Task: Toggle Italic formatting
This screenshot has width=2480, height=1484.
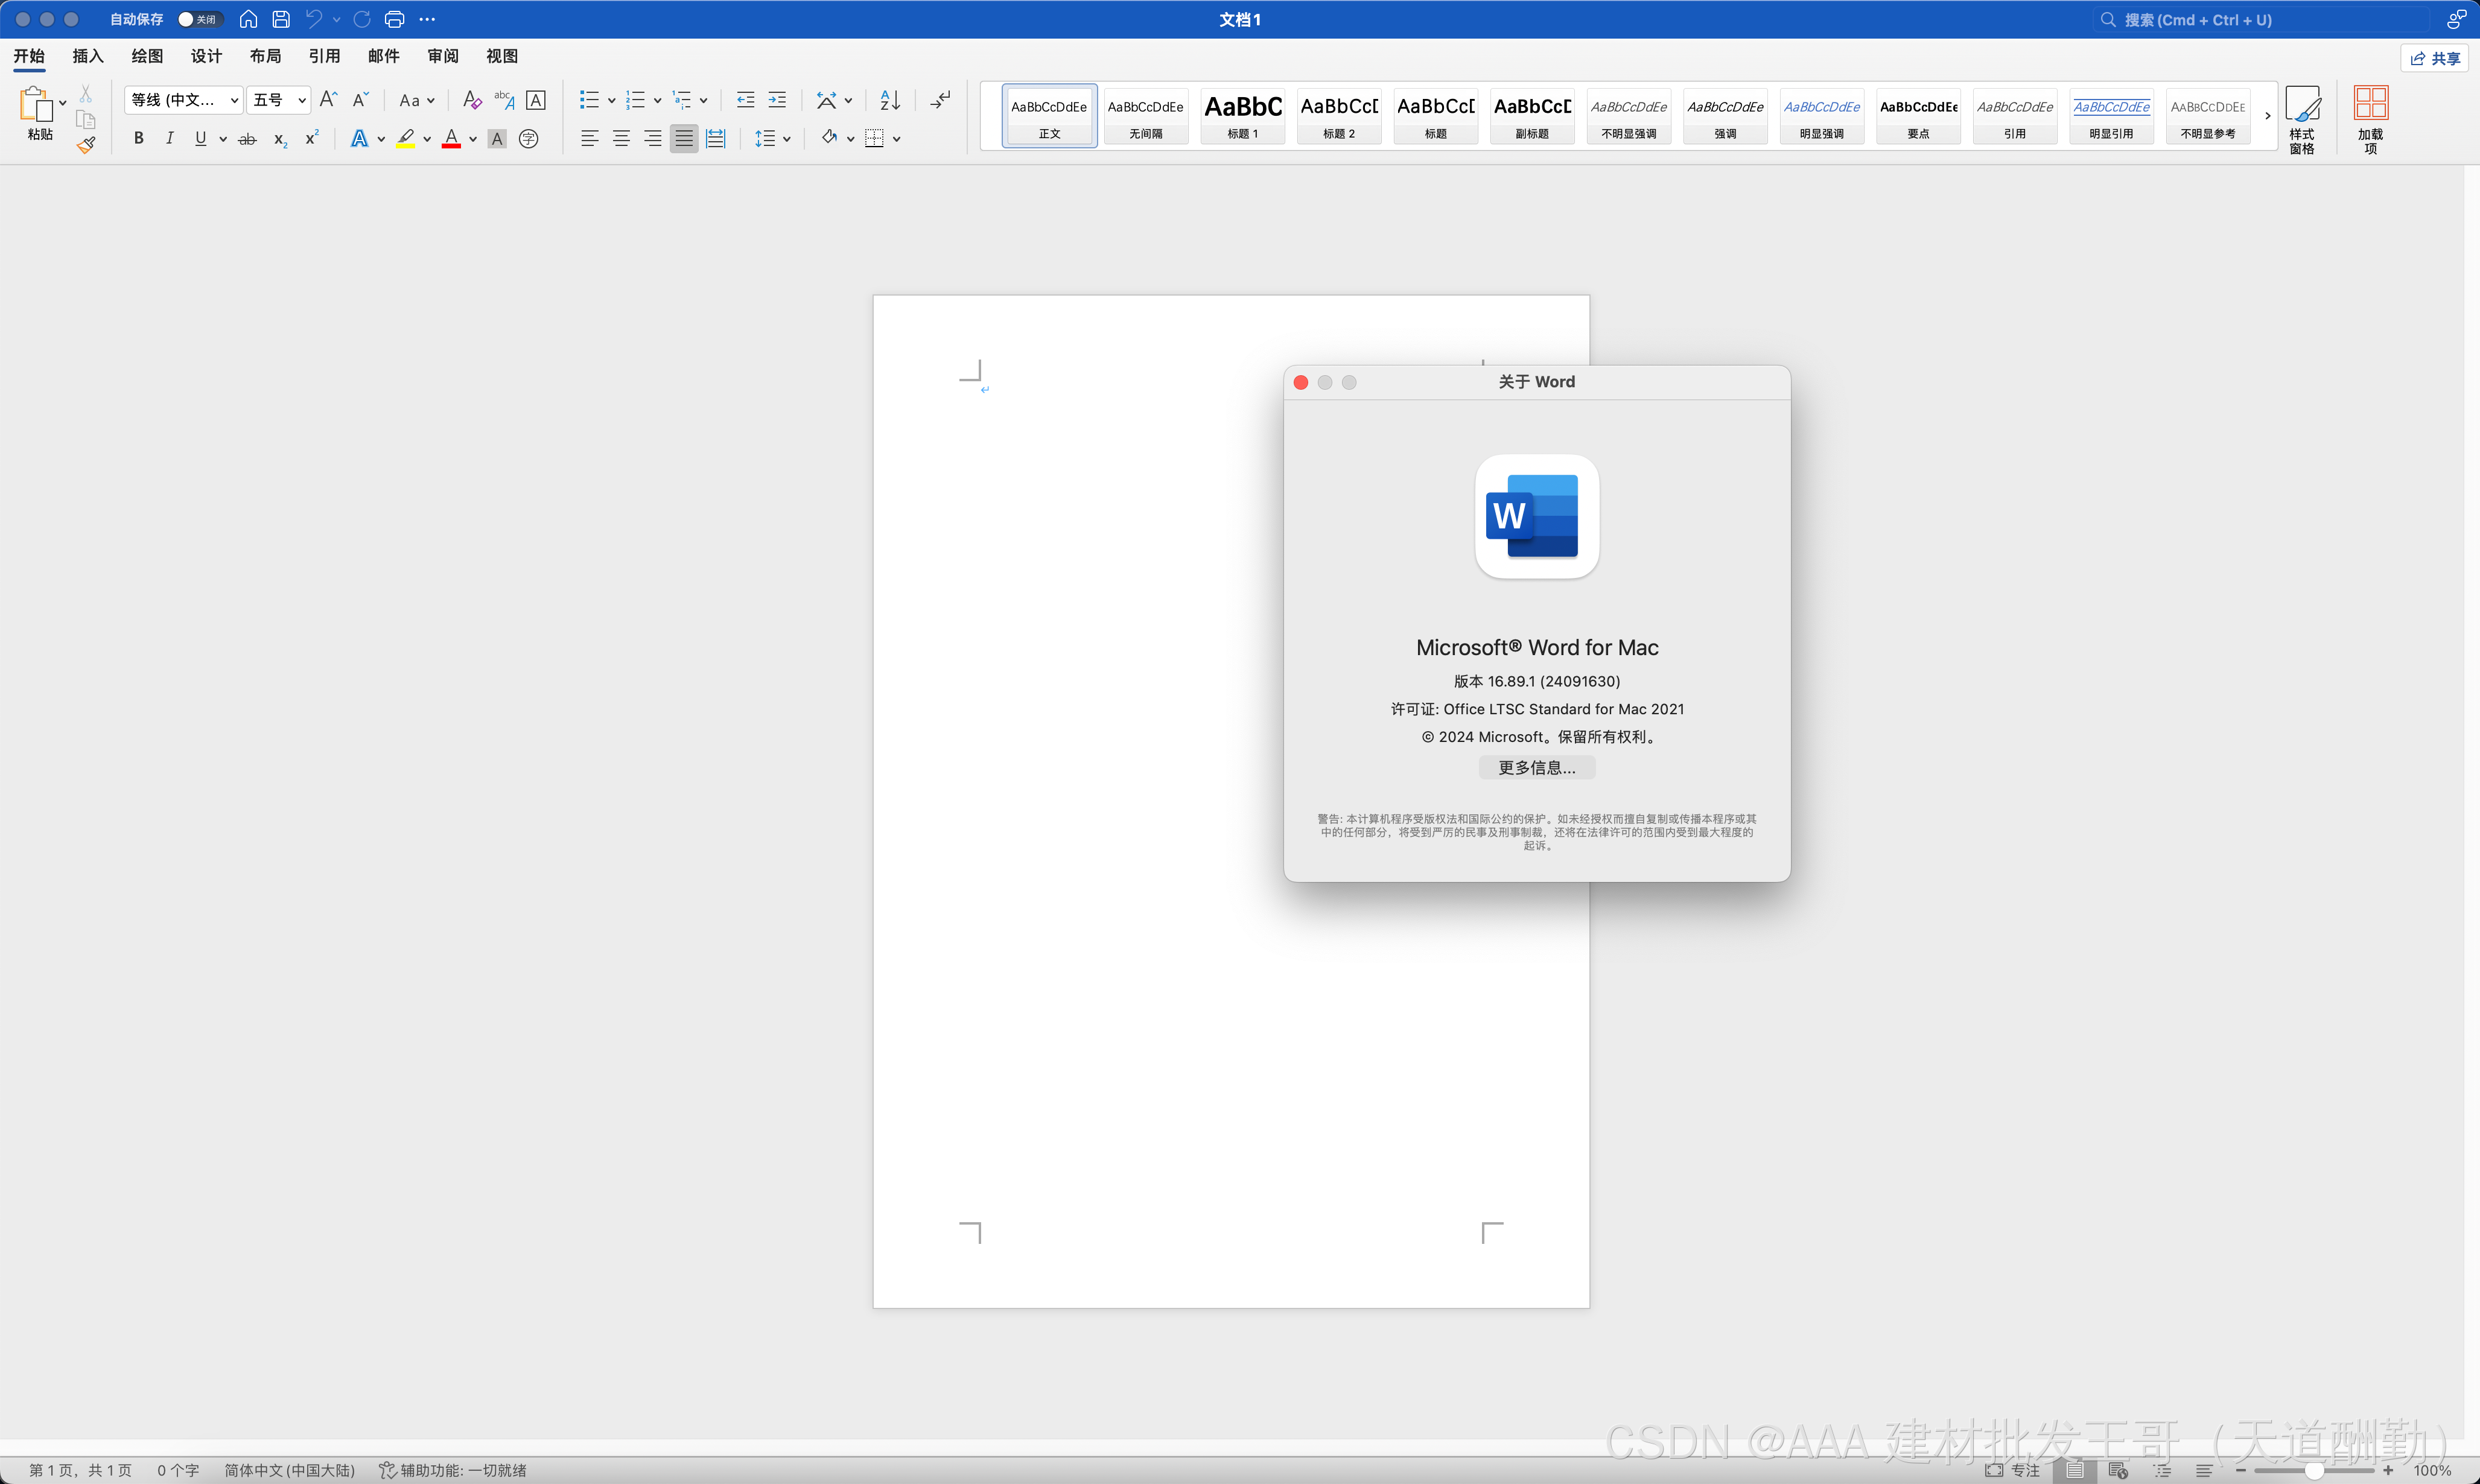Action: point(170,139)
